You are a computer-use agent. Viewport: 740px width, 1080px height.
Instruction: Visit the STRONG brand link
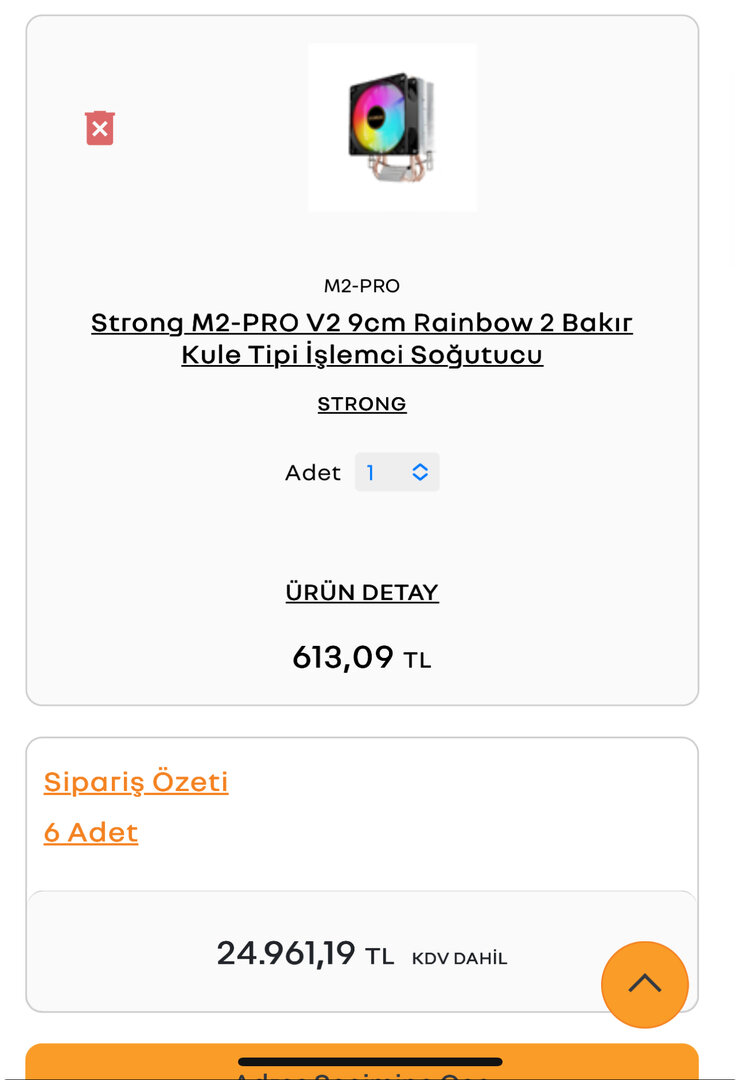(x=362, y=404)
